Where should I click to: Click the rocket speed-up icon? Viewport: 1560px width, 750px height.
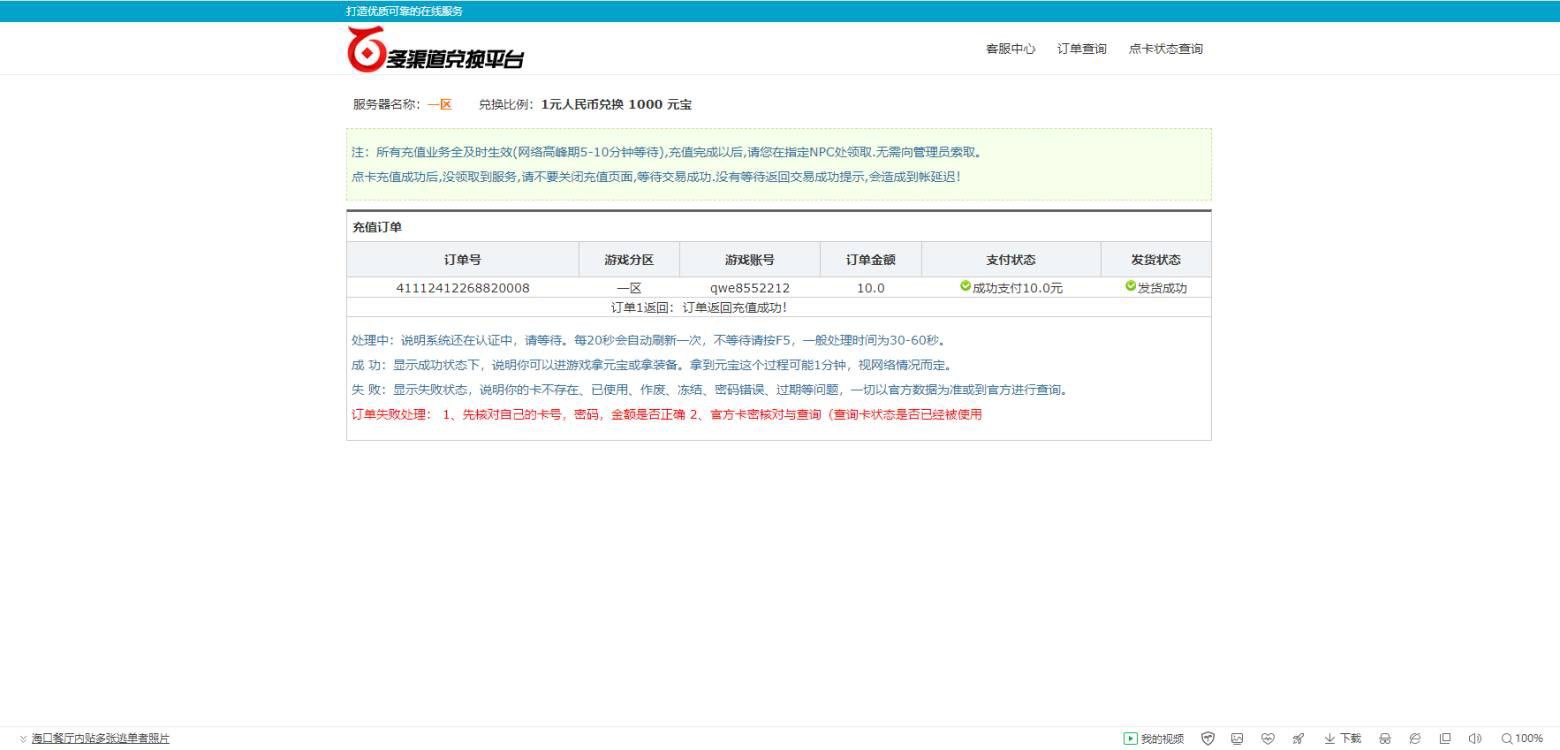(1298, 739)
